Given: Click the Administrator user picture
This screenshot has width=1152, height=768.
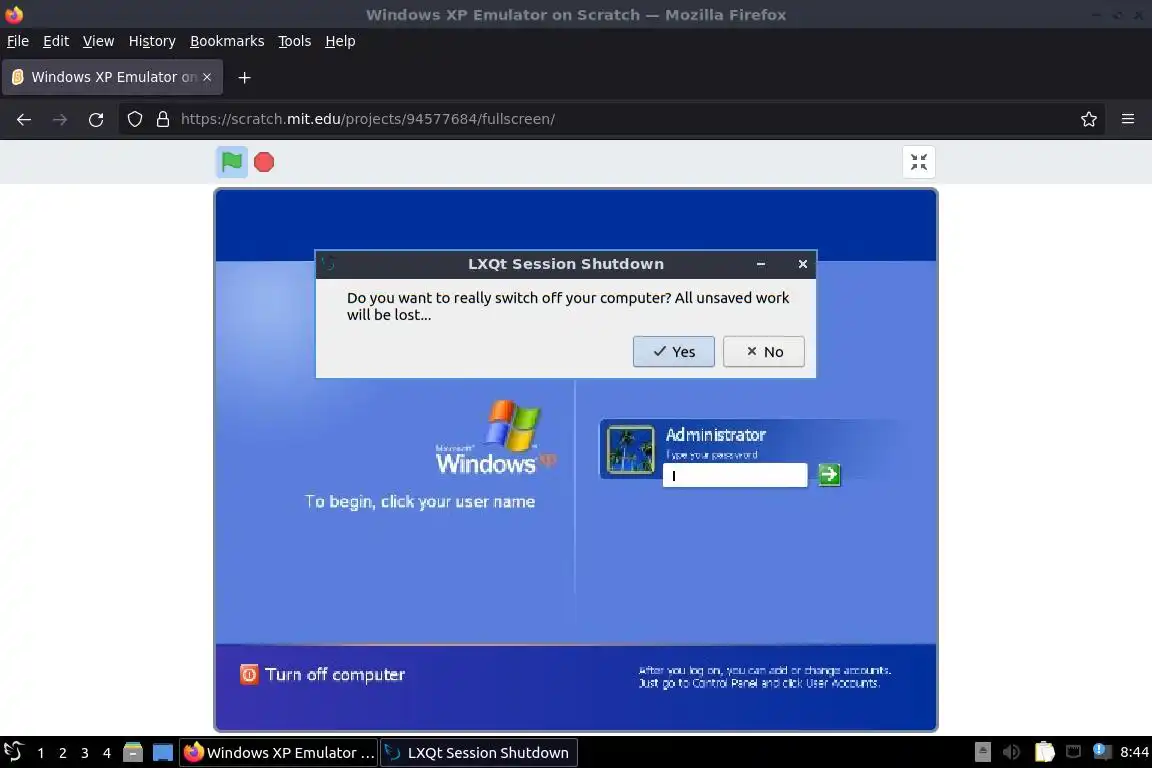Looking at the screenshot, I should click(630, 450).
